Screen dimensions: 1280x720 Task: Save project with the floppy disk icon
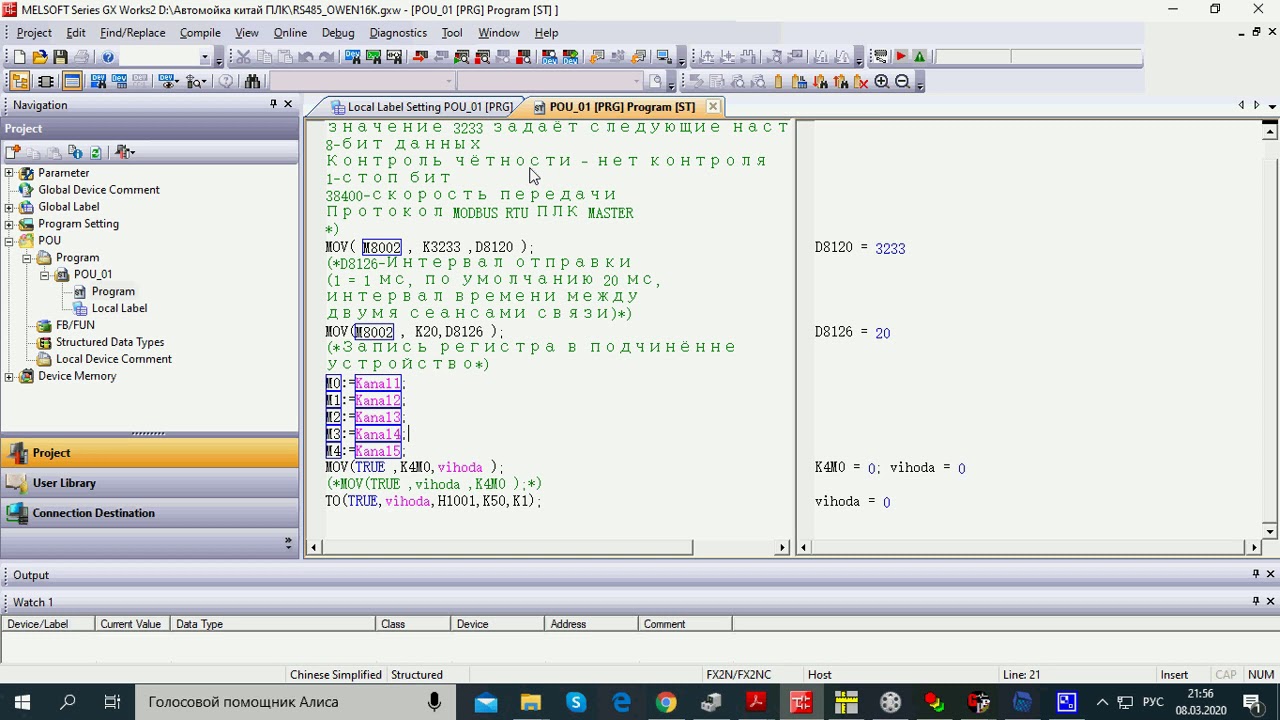(61, 57)
